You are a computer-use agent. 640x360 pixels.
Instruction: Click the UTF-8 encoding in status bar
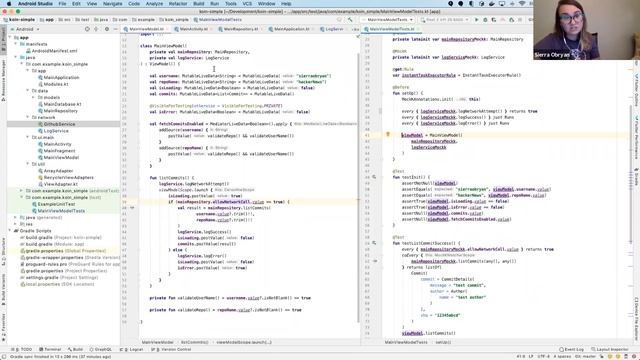(x=543, y=357)
